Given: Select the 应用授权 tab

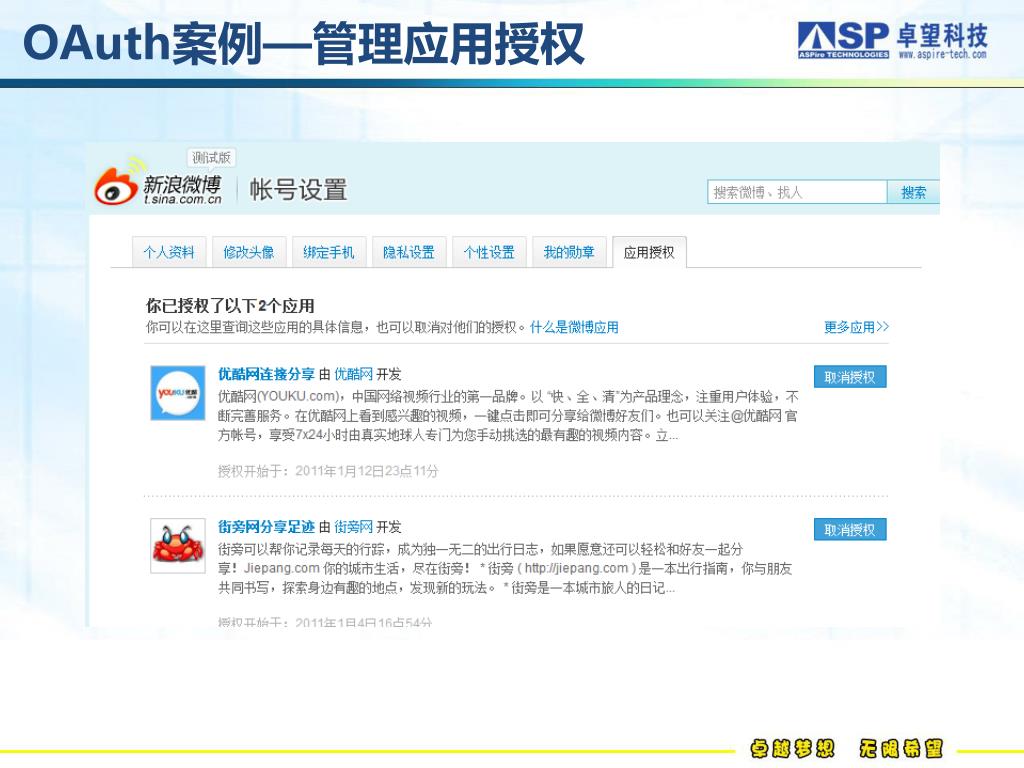Looking at the screenshot, I should [x=649, y=252].
